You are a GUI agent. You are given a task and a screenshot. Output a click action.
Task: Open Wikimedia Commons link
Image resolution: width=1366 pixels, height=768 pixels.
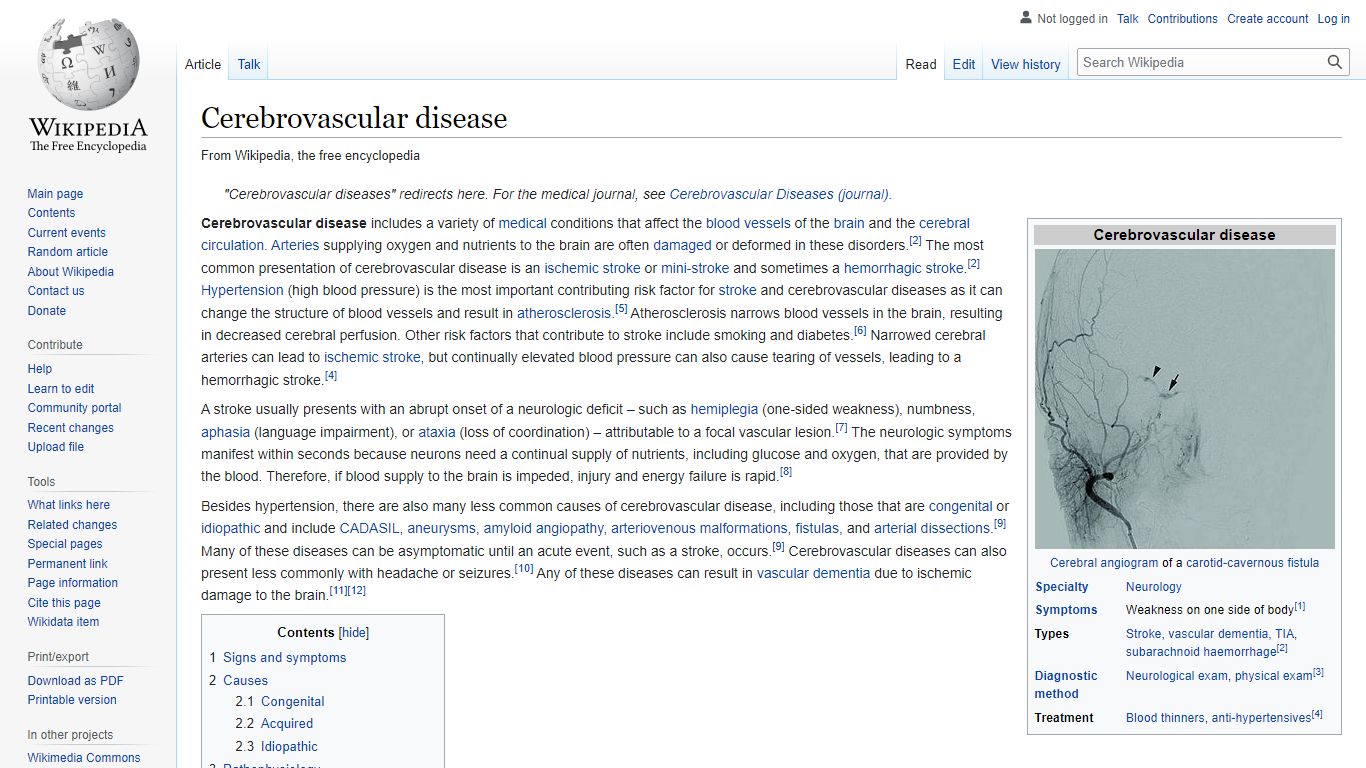84,758
